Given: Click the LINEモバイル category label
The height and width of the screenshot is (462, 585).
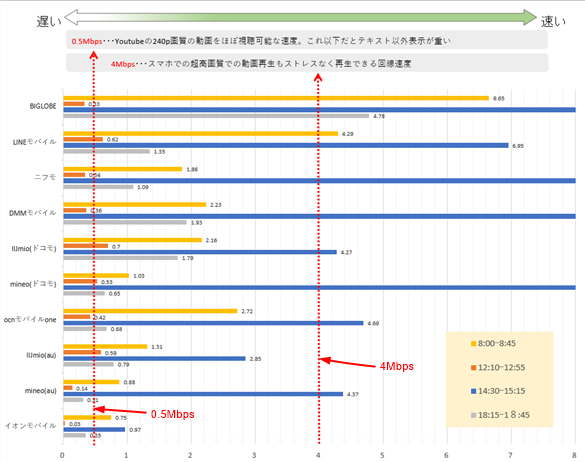Looking at the screenshot, I should pyautogui.click(x=34, y=142).
